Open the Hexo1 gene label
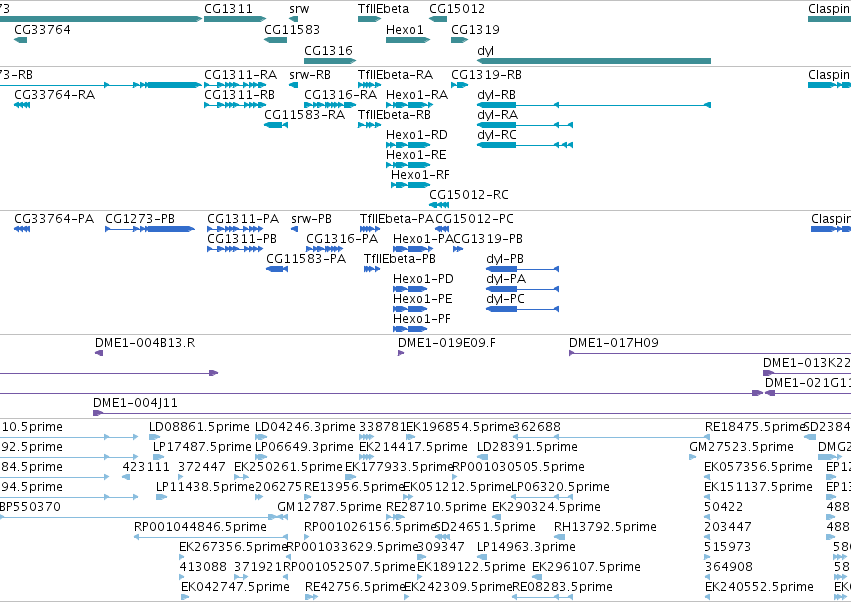 (x=404, y=29)
